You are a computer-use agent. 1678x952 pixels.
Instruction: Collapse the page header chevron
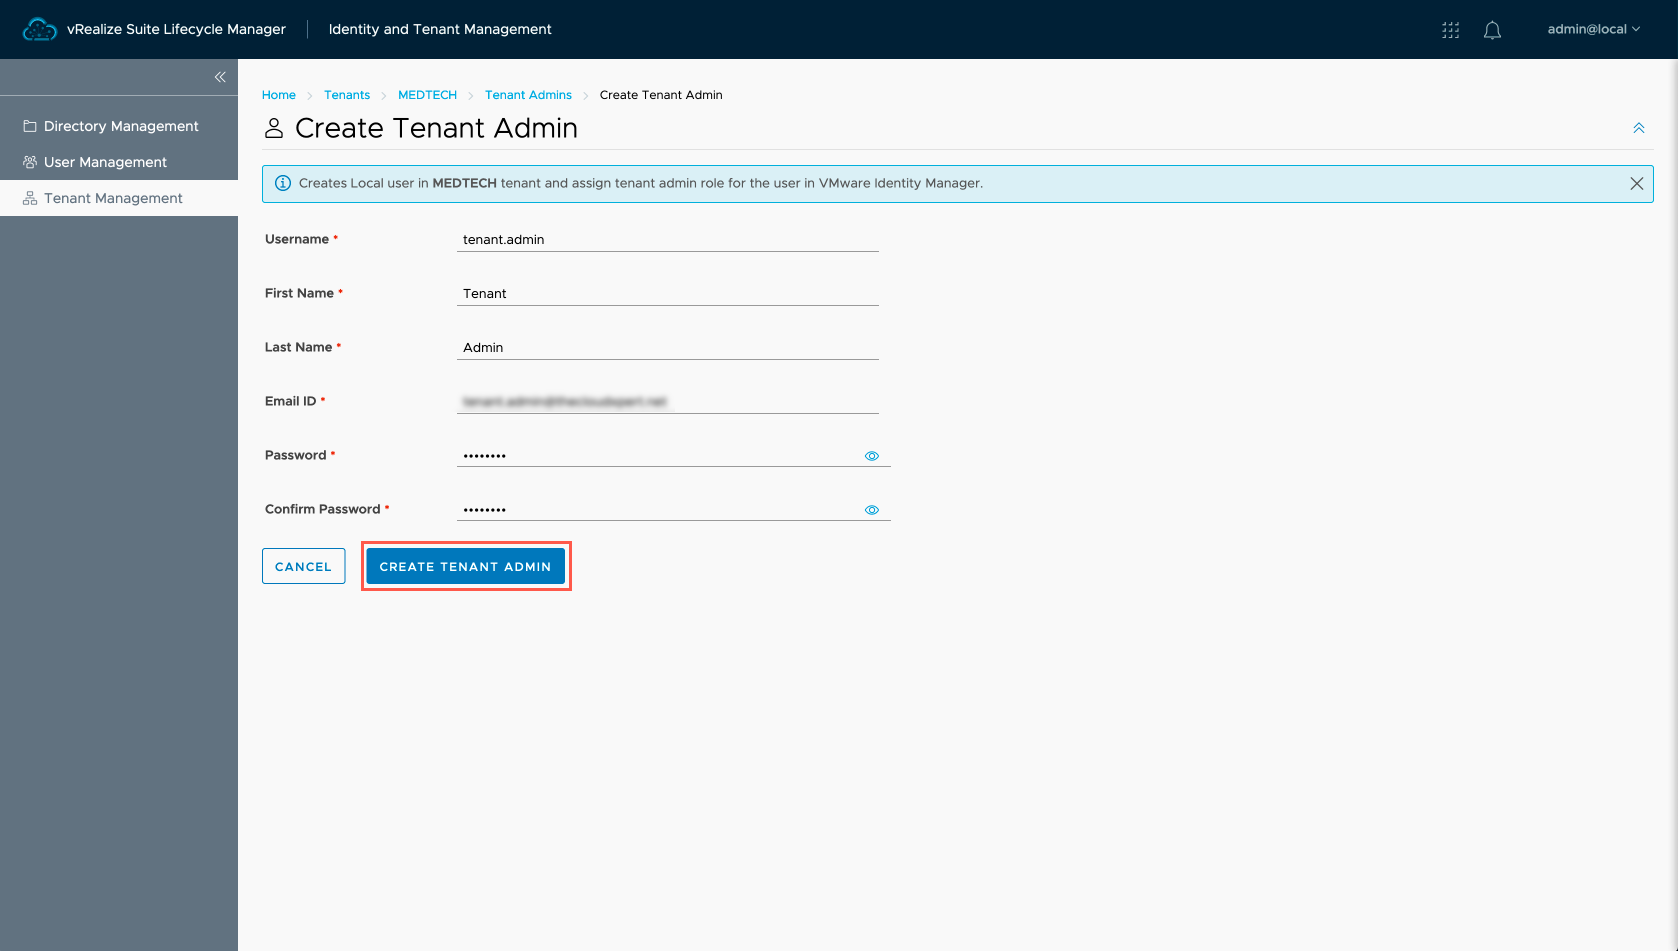[1638, 128]
